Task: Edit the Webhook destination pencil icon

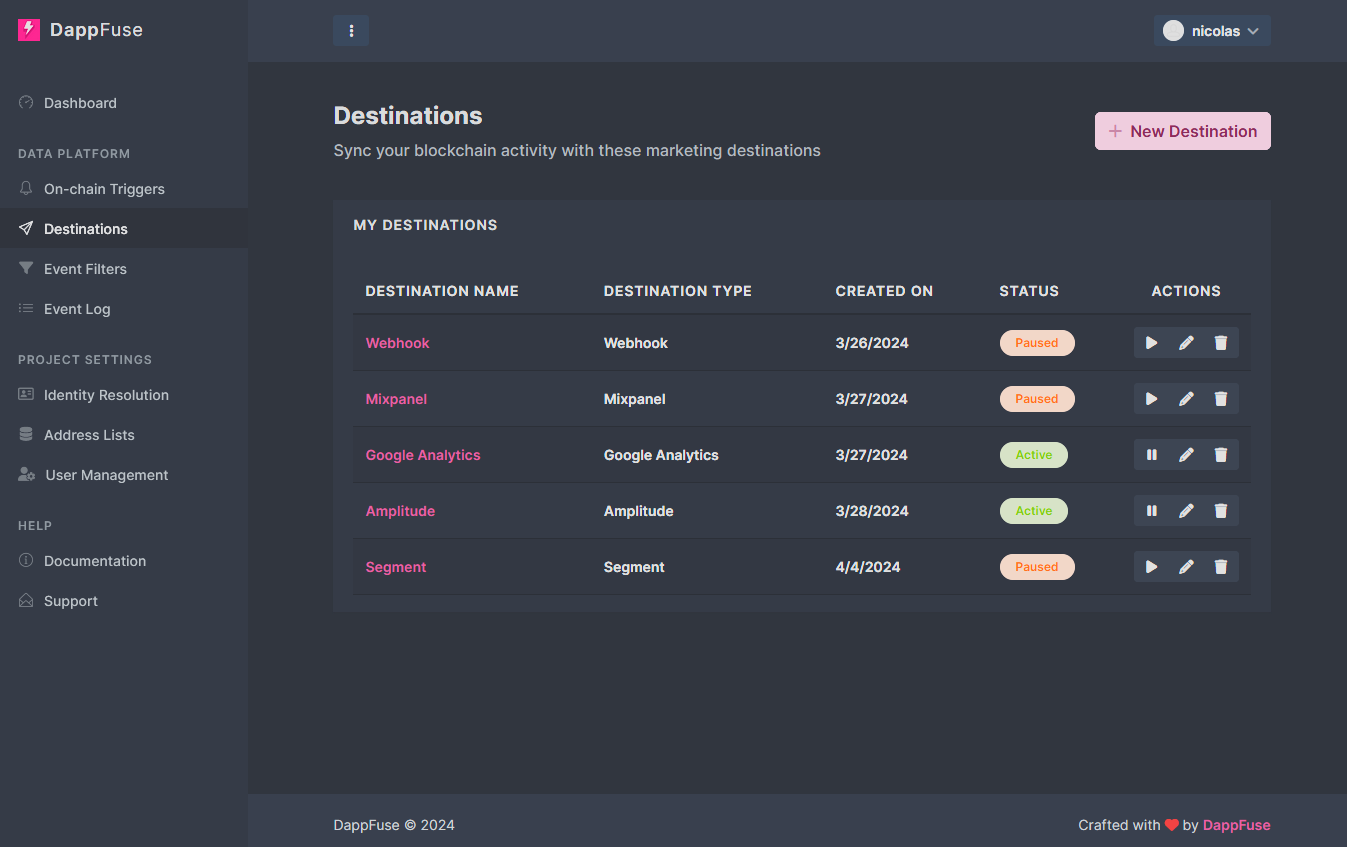Action: (x=1186, y=343)
